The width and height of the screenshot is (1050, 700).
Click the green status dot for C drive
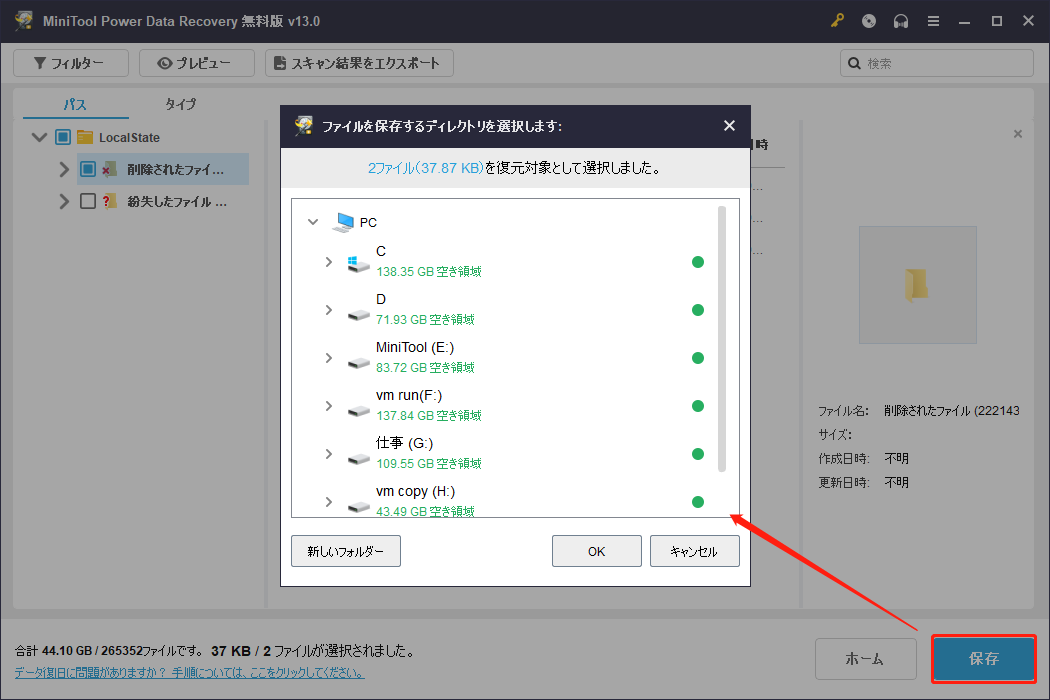(698, 262)
